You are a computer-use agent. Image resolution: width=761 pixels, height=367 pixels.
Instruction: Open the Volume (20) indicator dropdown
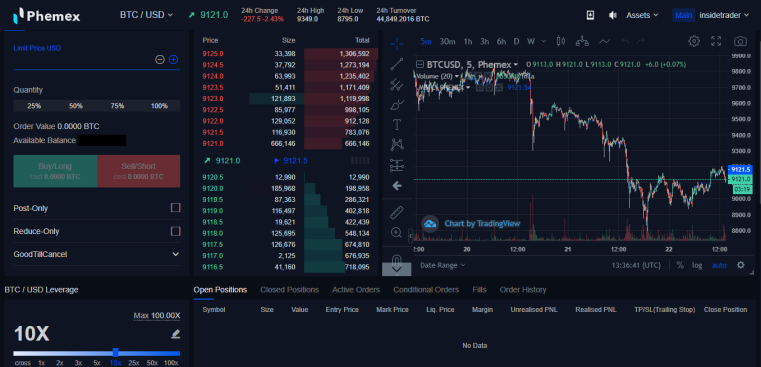point(457,77)
